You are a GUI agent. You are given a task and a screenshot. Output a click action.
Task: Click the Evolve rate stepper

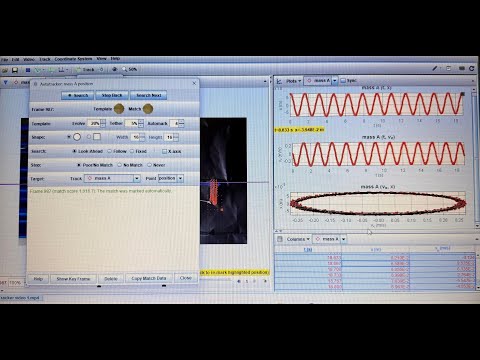pos(103,123)
